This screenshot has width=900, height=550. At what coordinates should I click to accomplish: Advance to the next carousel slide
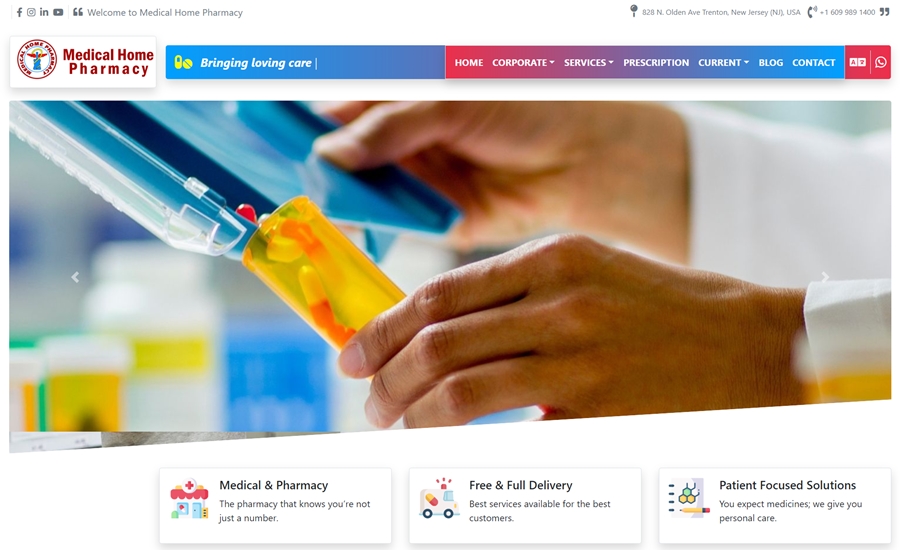(x=825, y=277)
